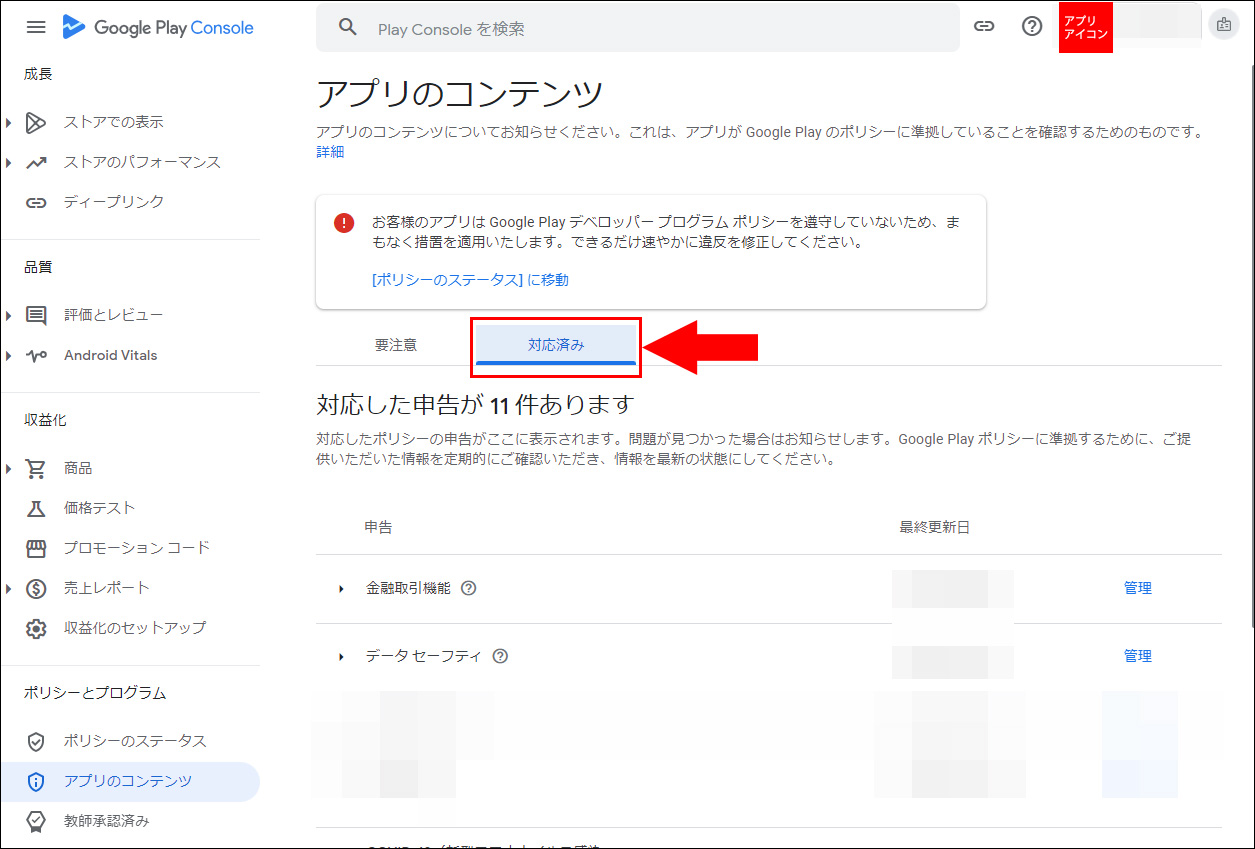Select アプリのコンテンツ in sidebar
This screenshot has height=849, width=1255.
(x=128, y=781)
